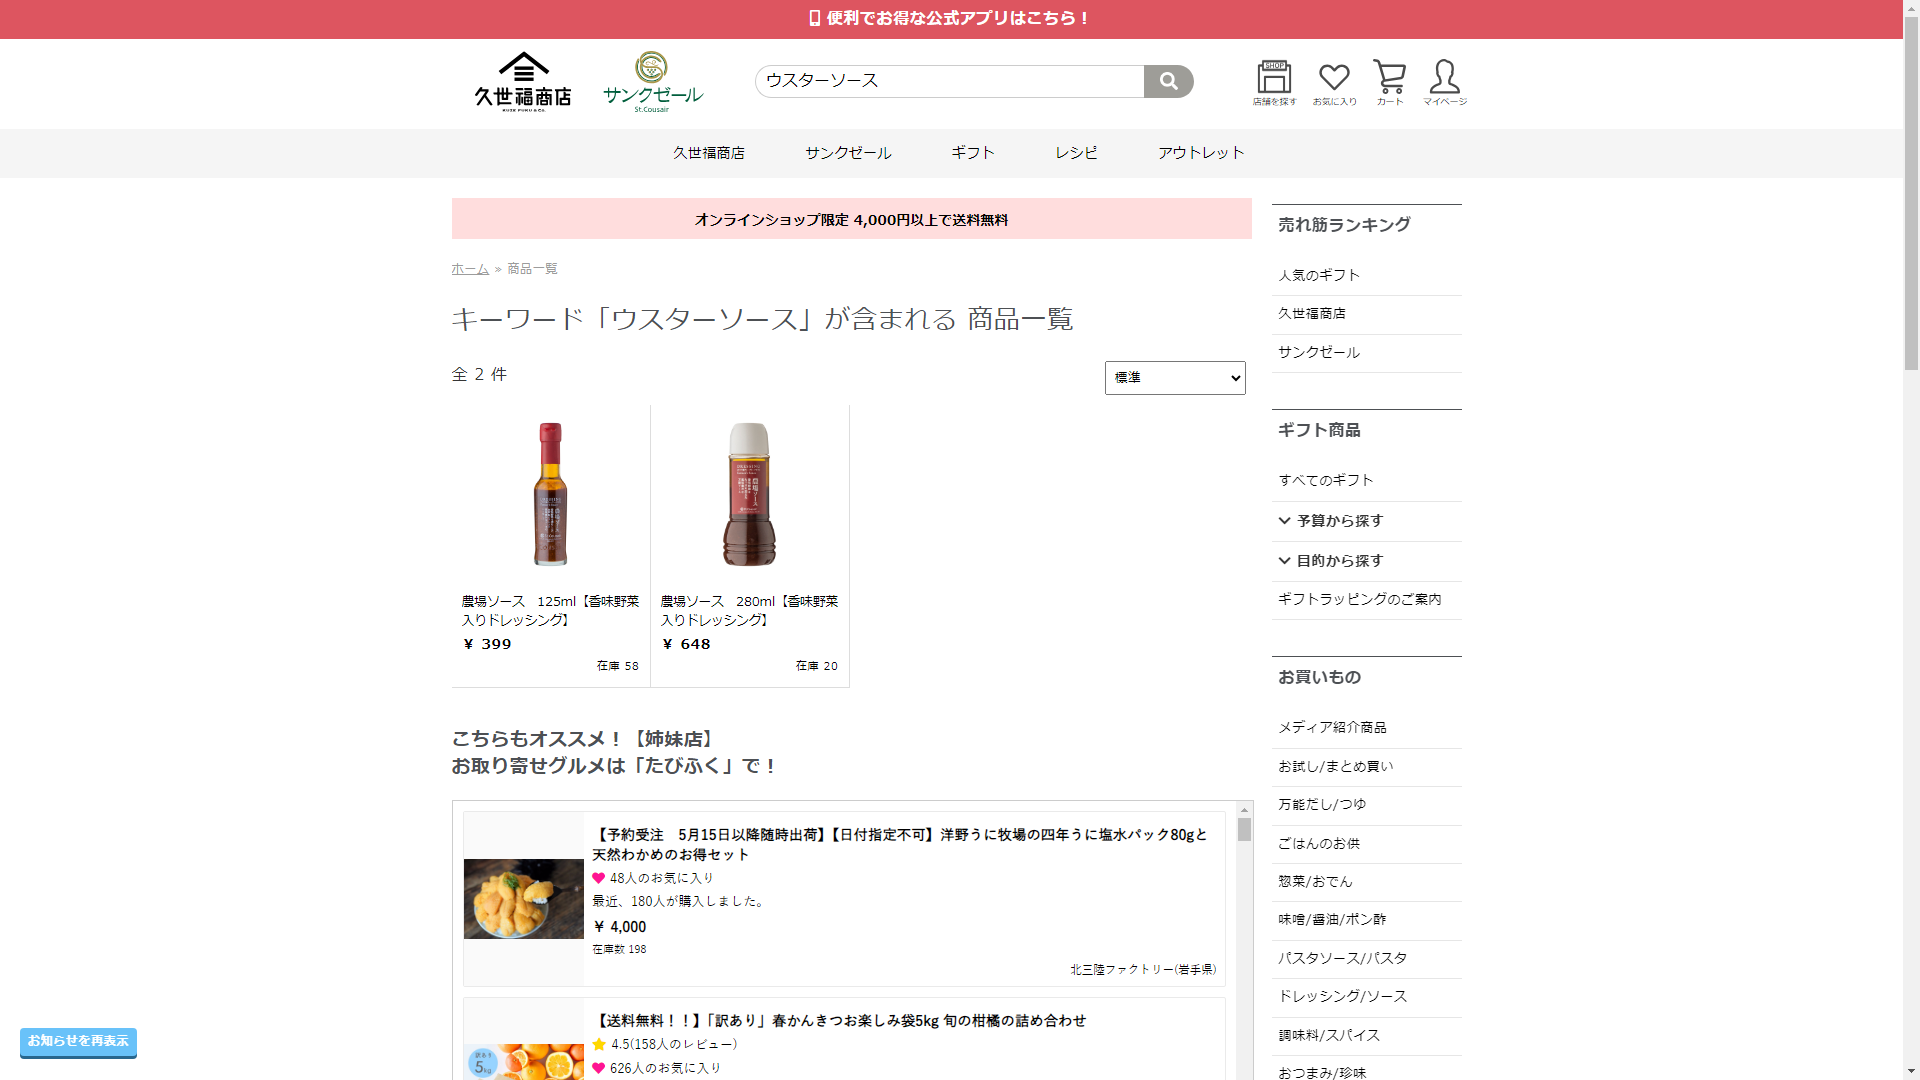Click the サンクゼール green logo
This screenshot has width=1920, height=1080.
(652, 81)
